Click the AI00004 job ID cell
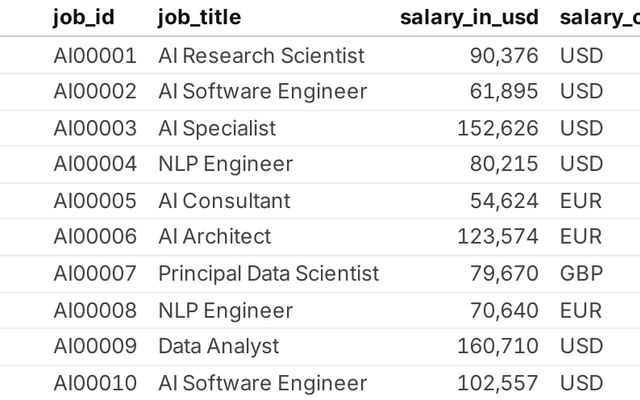 coord(95,164)
